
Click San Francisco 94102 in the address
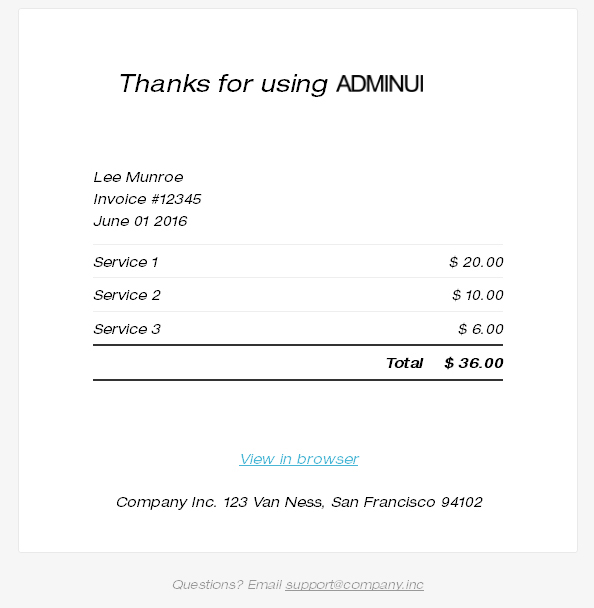[x=407, y=502]
